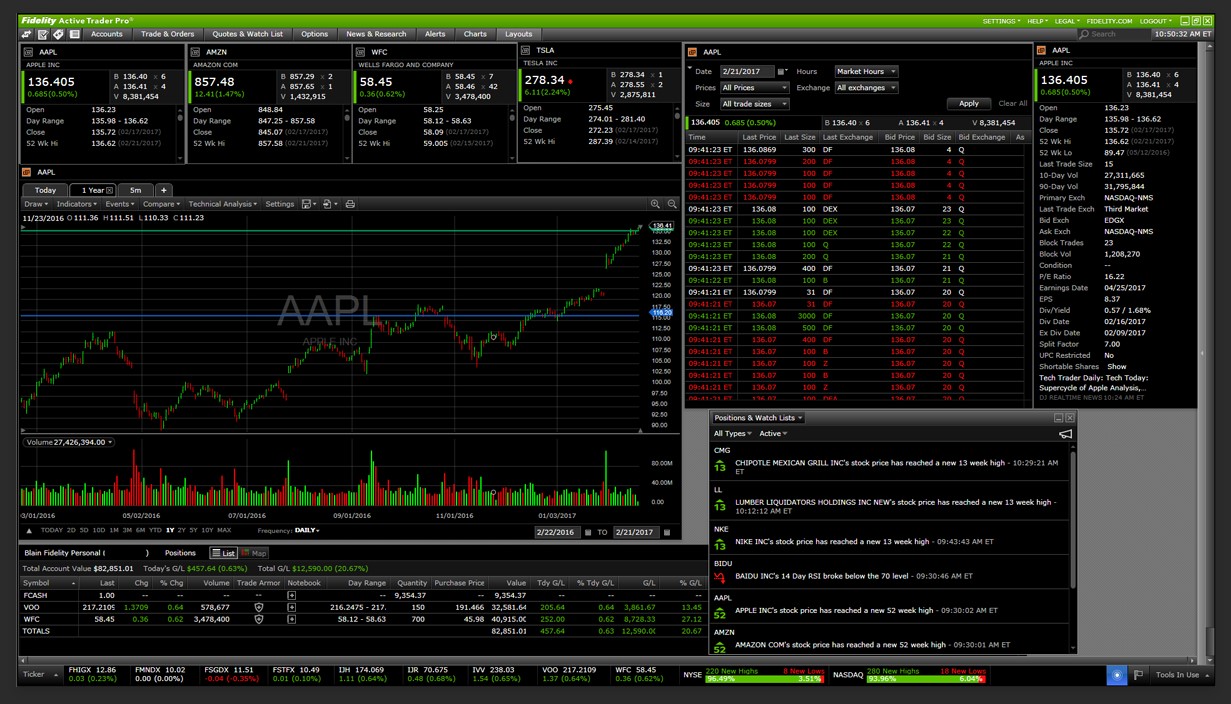
Task: Toggle Trade Armor shield for WFC position
Action: coord(258,619)
